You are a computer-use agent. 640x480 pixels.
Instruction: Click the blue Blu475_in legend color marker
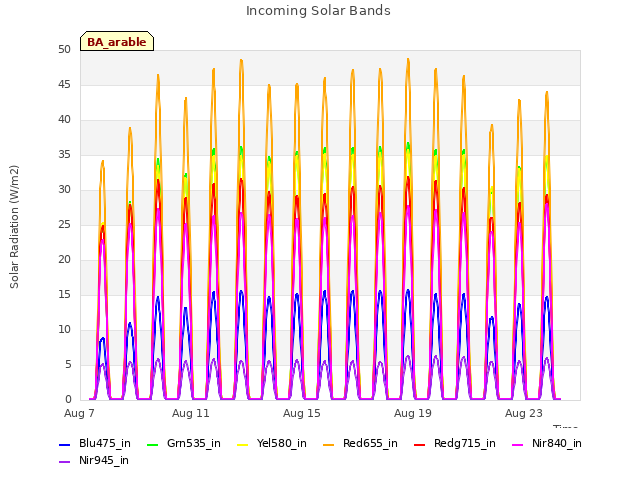pyautogui.click(x=64, y=444)
